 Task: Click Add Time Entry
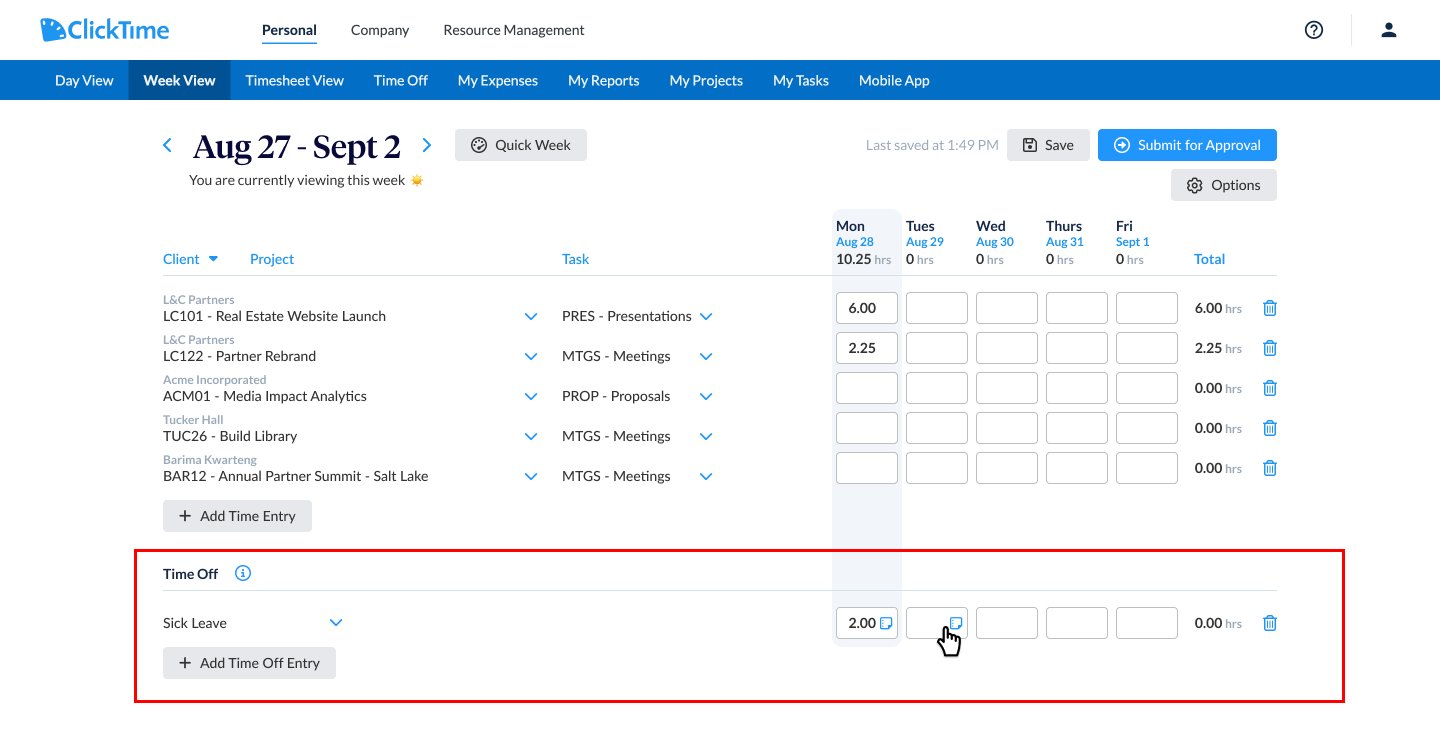tap(237, 516)
